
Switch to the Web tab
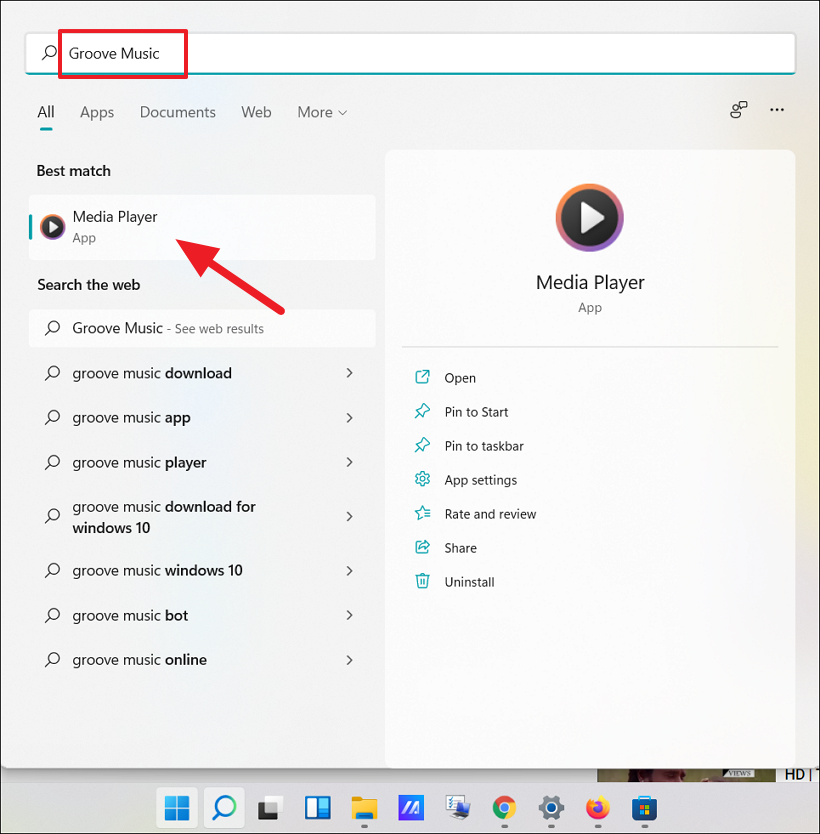256,112
